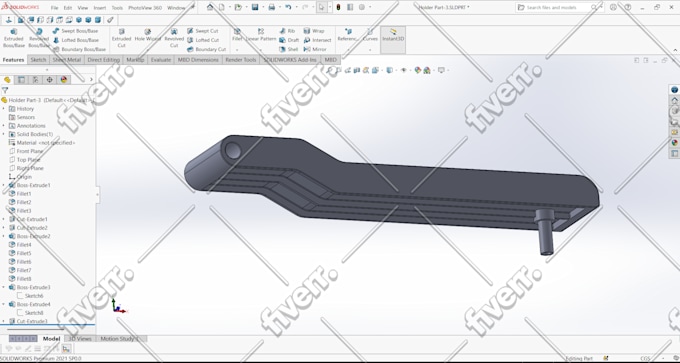The image size is (680, 363).
Task: Click the Home icon in title toolbar
Action: pyautogui.click(x=210, y=7)
